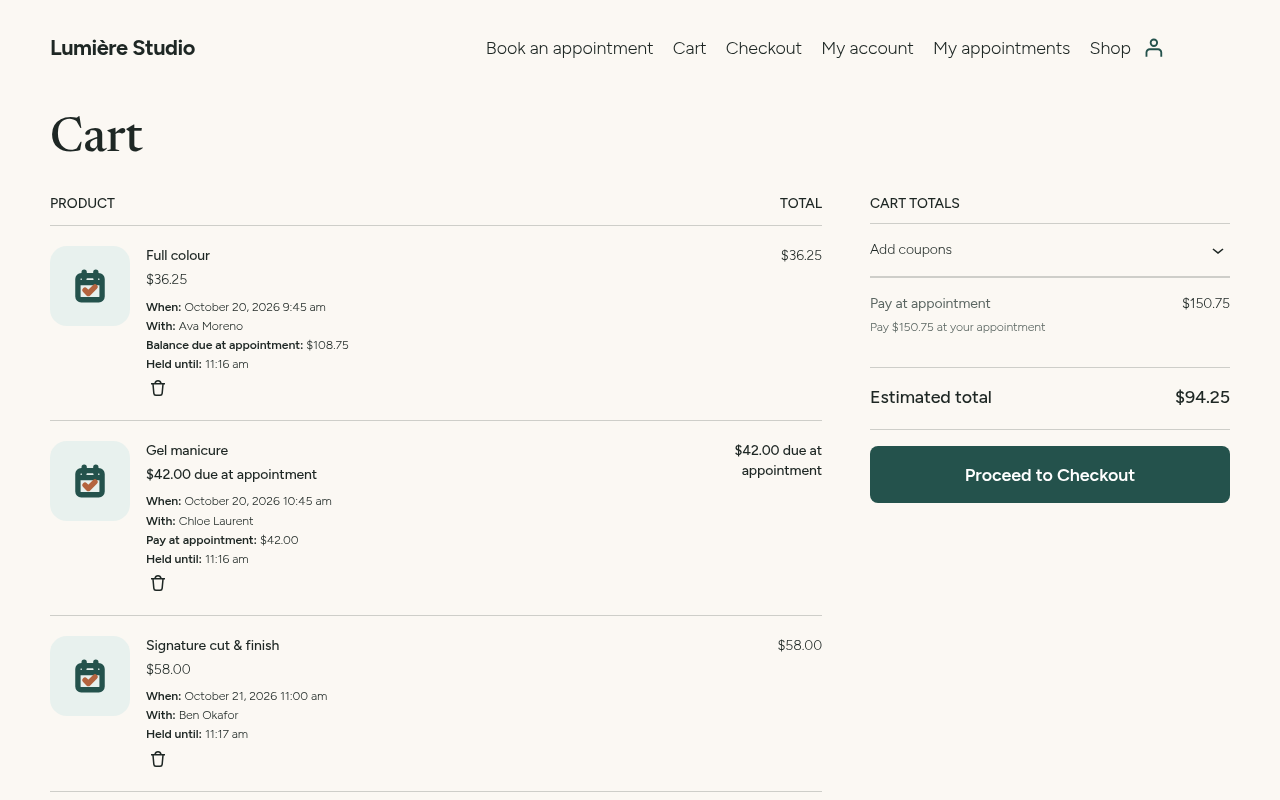1280x800 pixels.
Task: Click the Gel manicure date October 20, 2026 10:45 am
Action: pyautogui.click(x=258, y=501)
